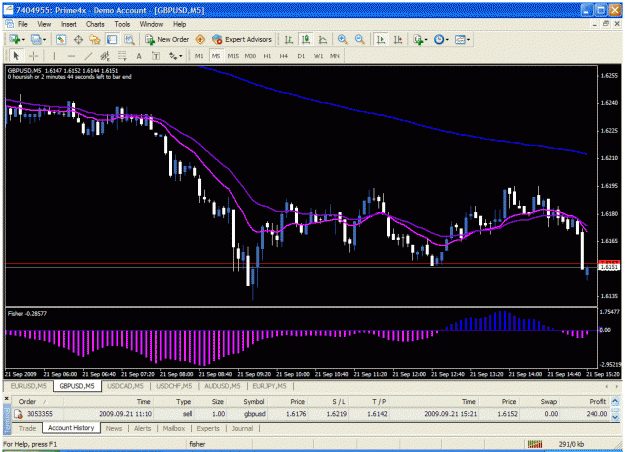The height and width of the screenshot is (452, 625).
Task: Click the 'fisher' profile in the status bar
Action: 197,444
